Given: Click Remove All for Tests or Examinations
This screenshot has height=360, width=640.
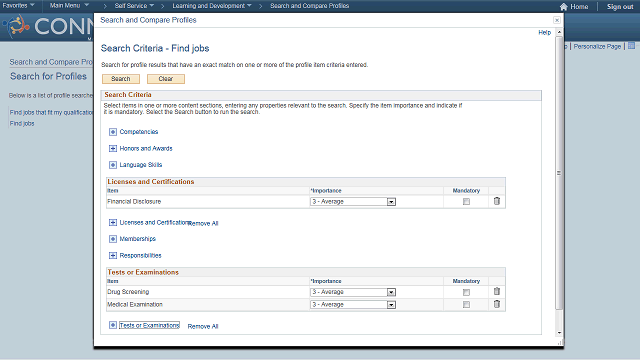Looking at the screenshot, I should coord(203,326).
